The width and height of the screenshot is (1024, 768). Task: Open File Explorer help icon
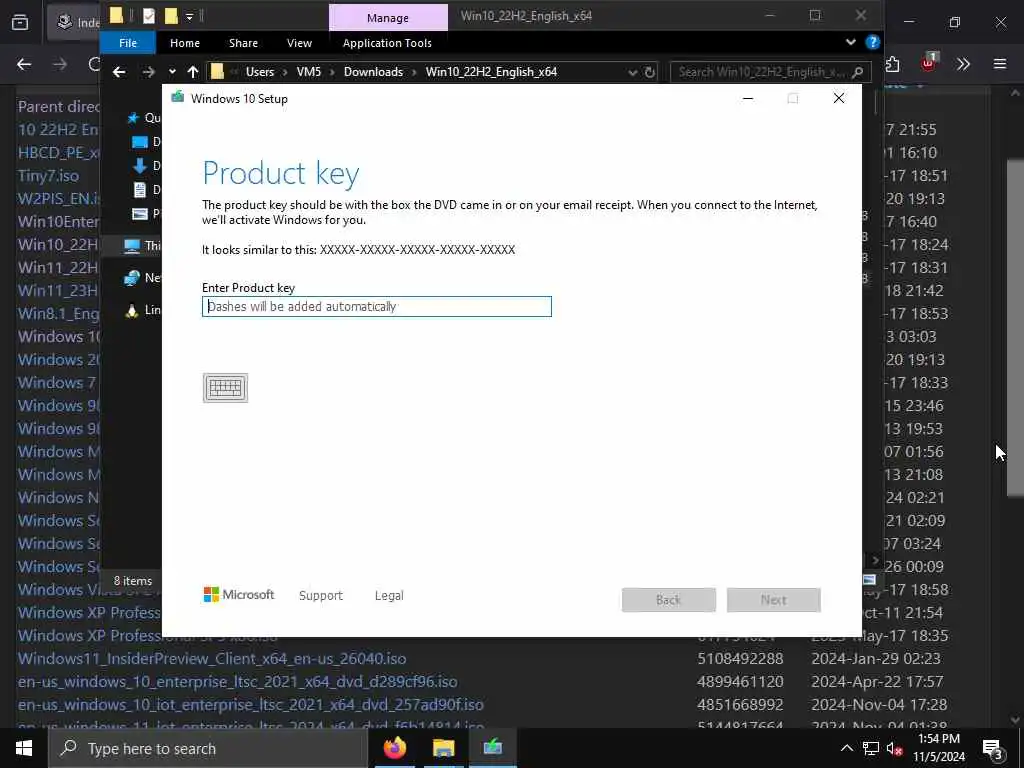click(x=872, y=42)
